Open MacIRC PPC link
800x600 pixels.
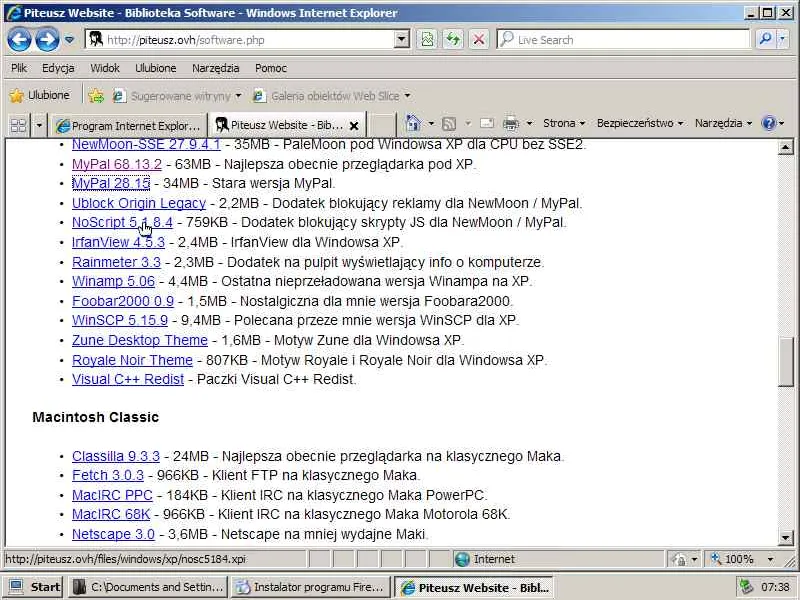tap(112, 495)
